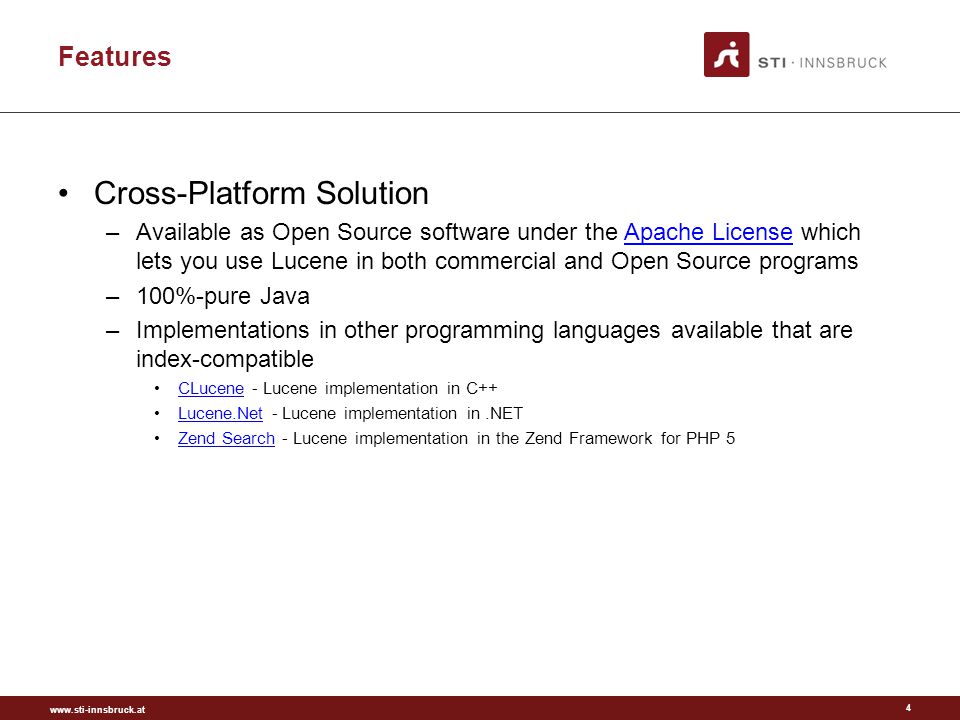Click the STI Innsbruck logo icon
960x720 pixels.
point(726,54)
